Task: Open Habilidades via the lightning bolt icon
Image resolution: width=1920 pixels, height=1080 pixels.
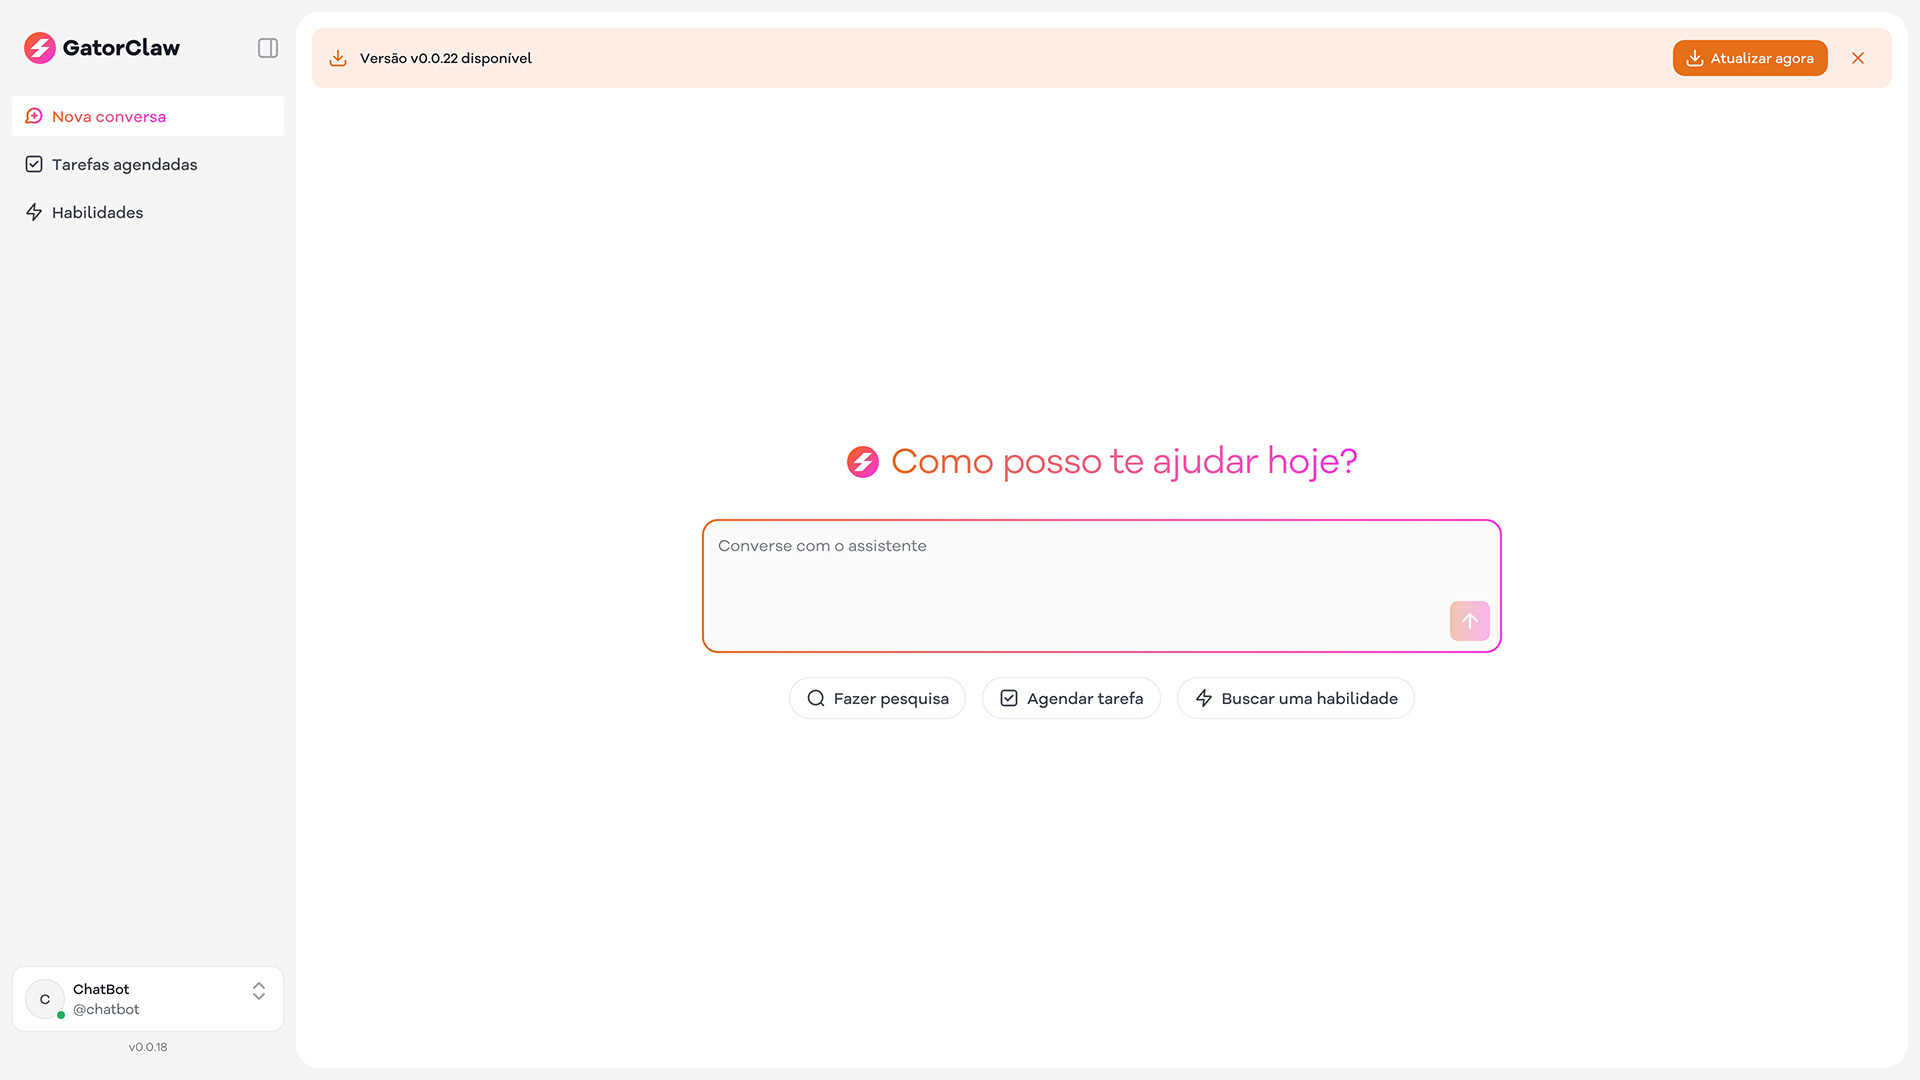Action: [x=35, y=212]
